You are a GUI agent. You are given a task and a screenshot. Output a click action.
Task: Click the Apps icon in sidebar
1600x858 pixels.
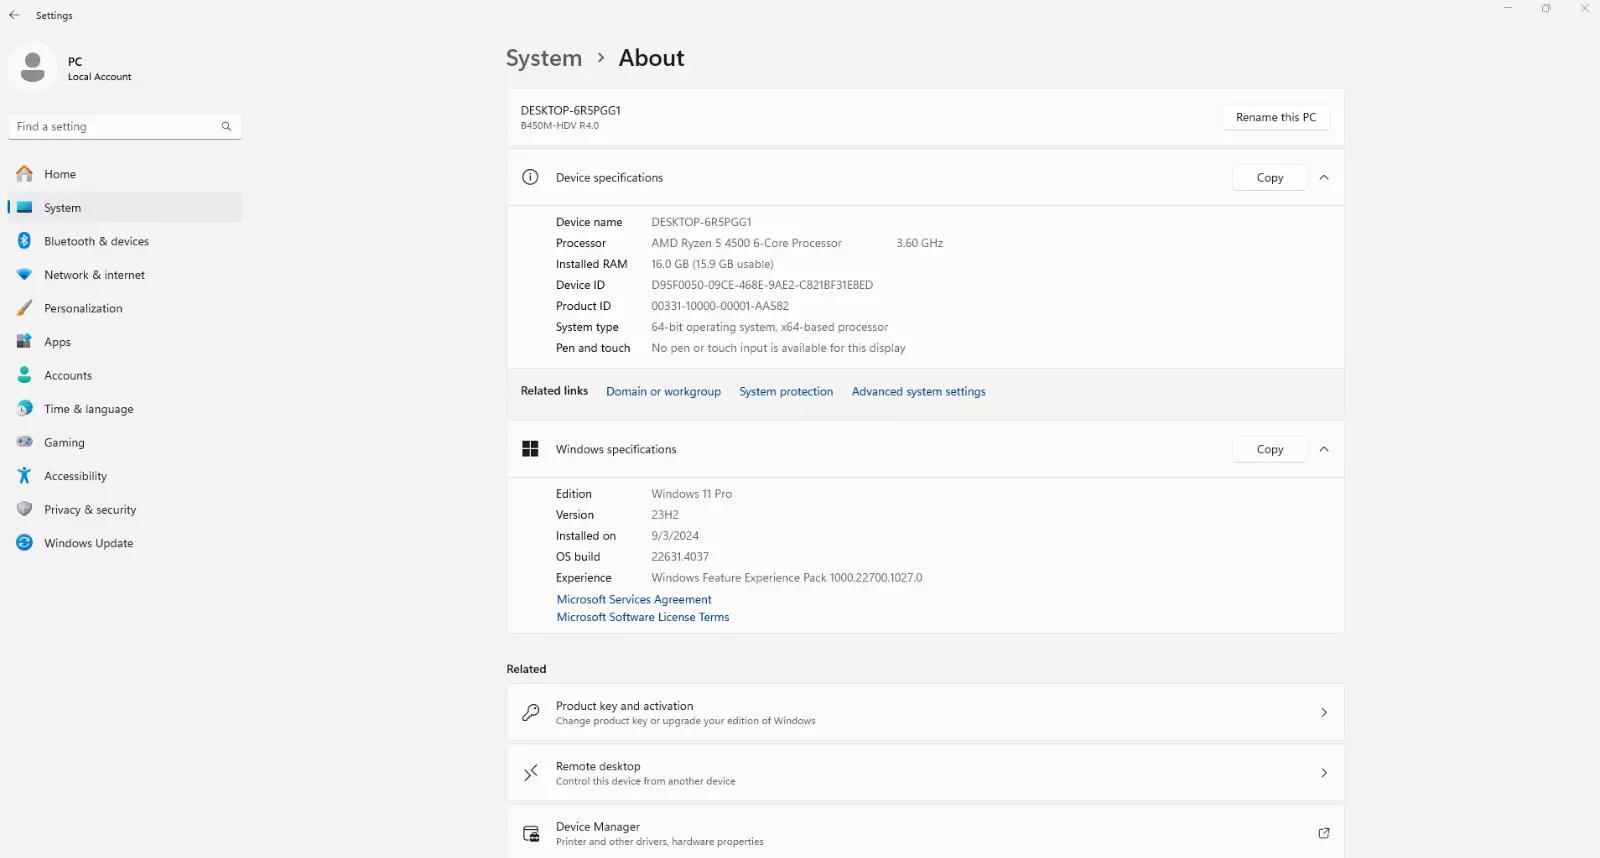tap(24, 342)
